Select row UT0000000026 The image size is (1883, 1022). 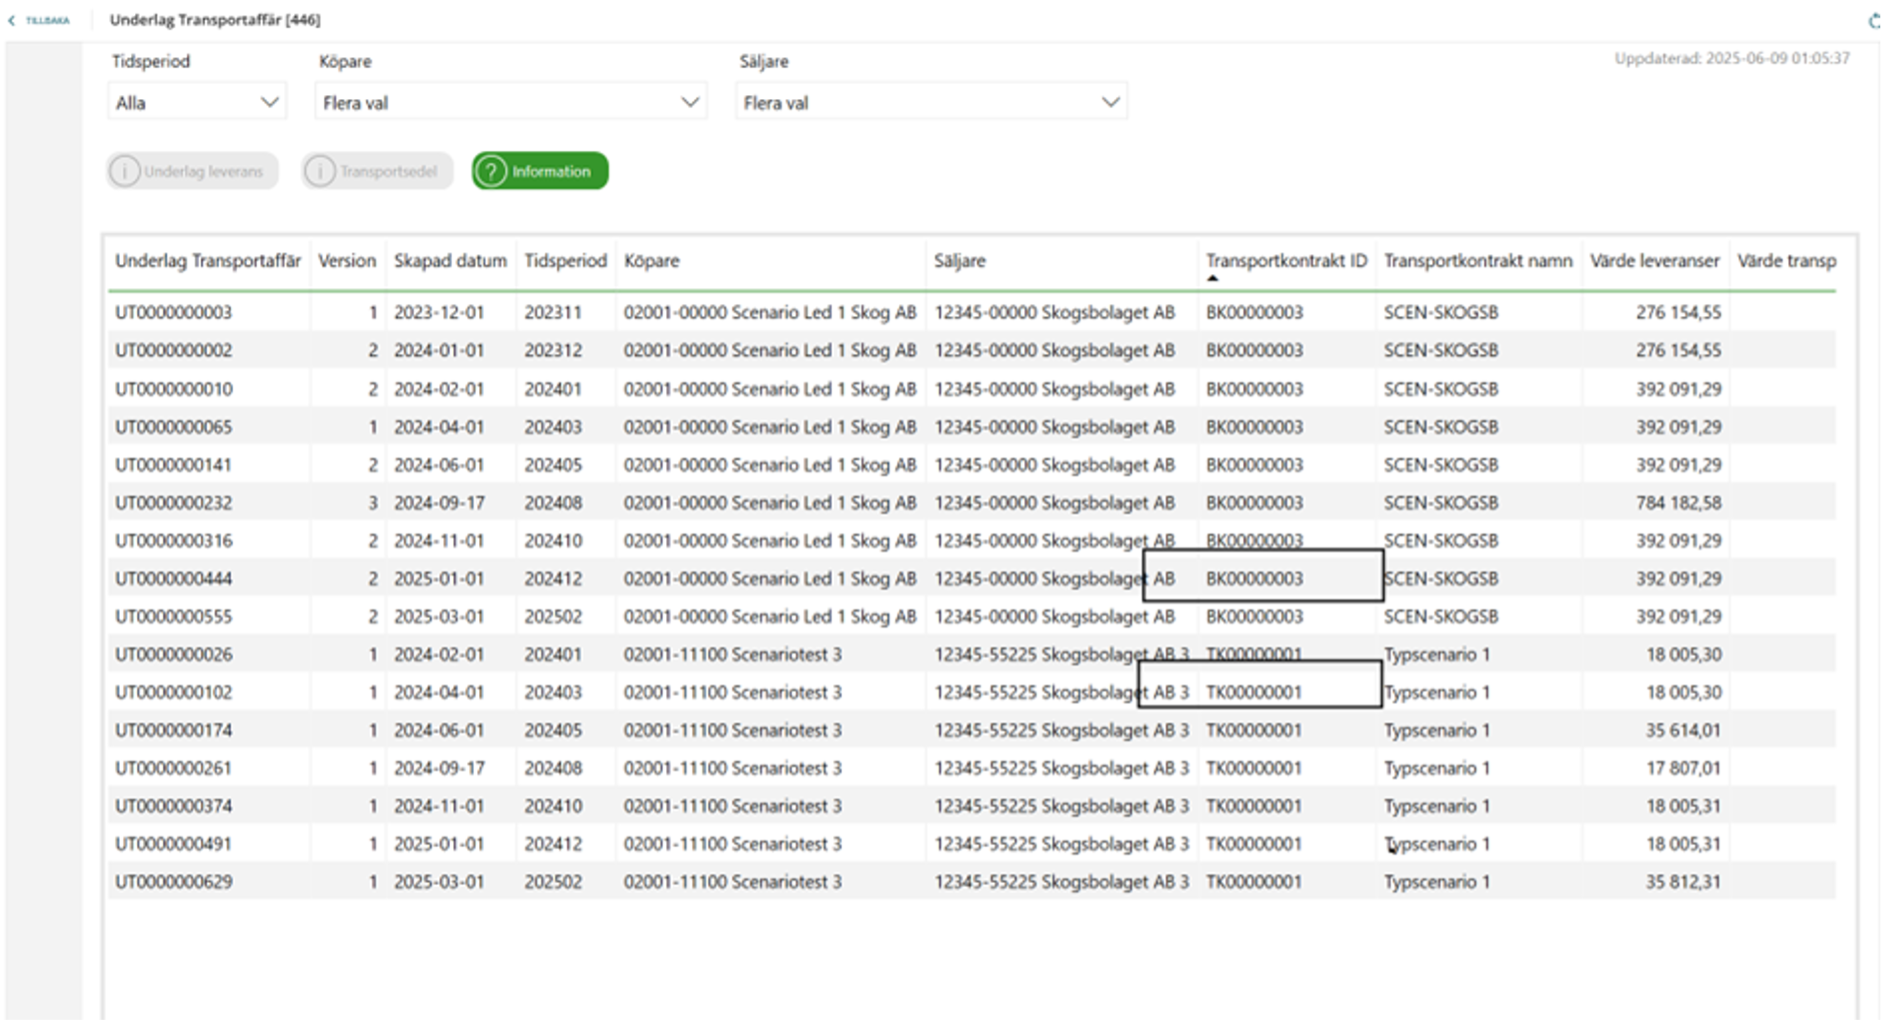pyautogui.click(x=972, y=654)
